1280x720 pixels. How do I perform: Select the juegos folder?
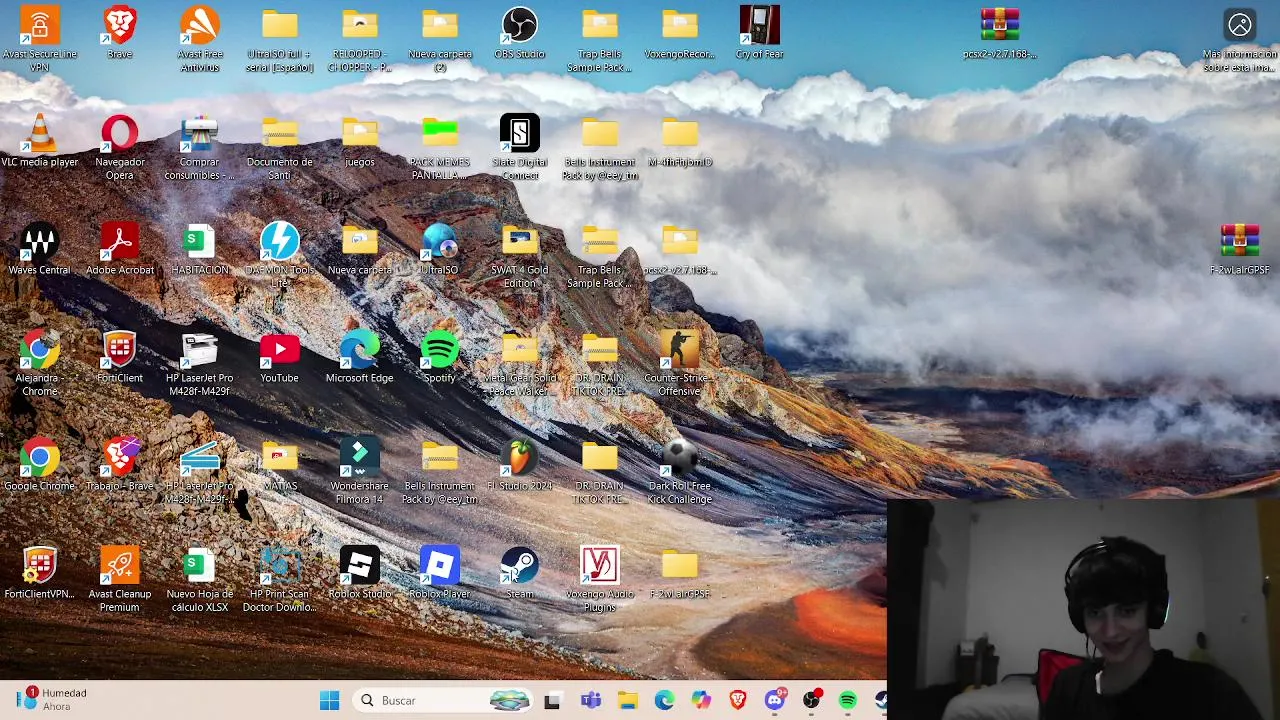[360, 141]
